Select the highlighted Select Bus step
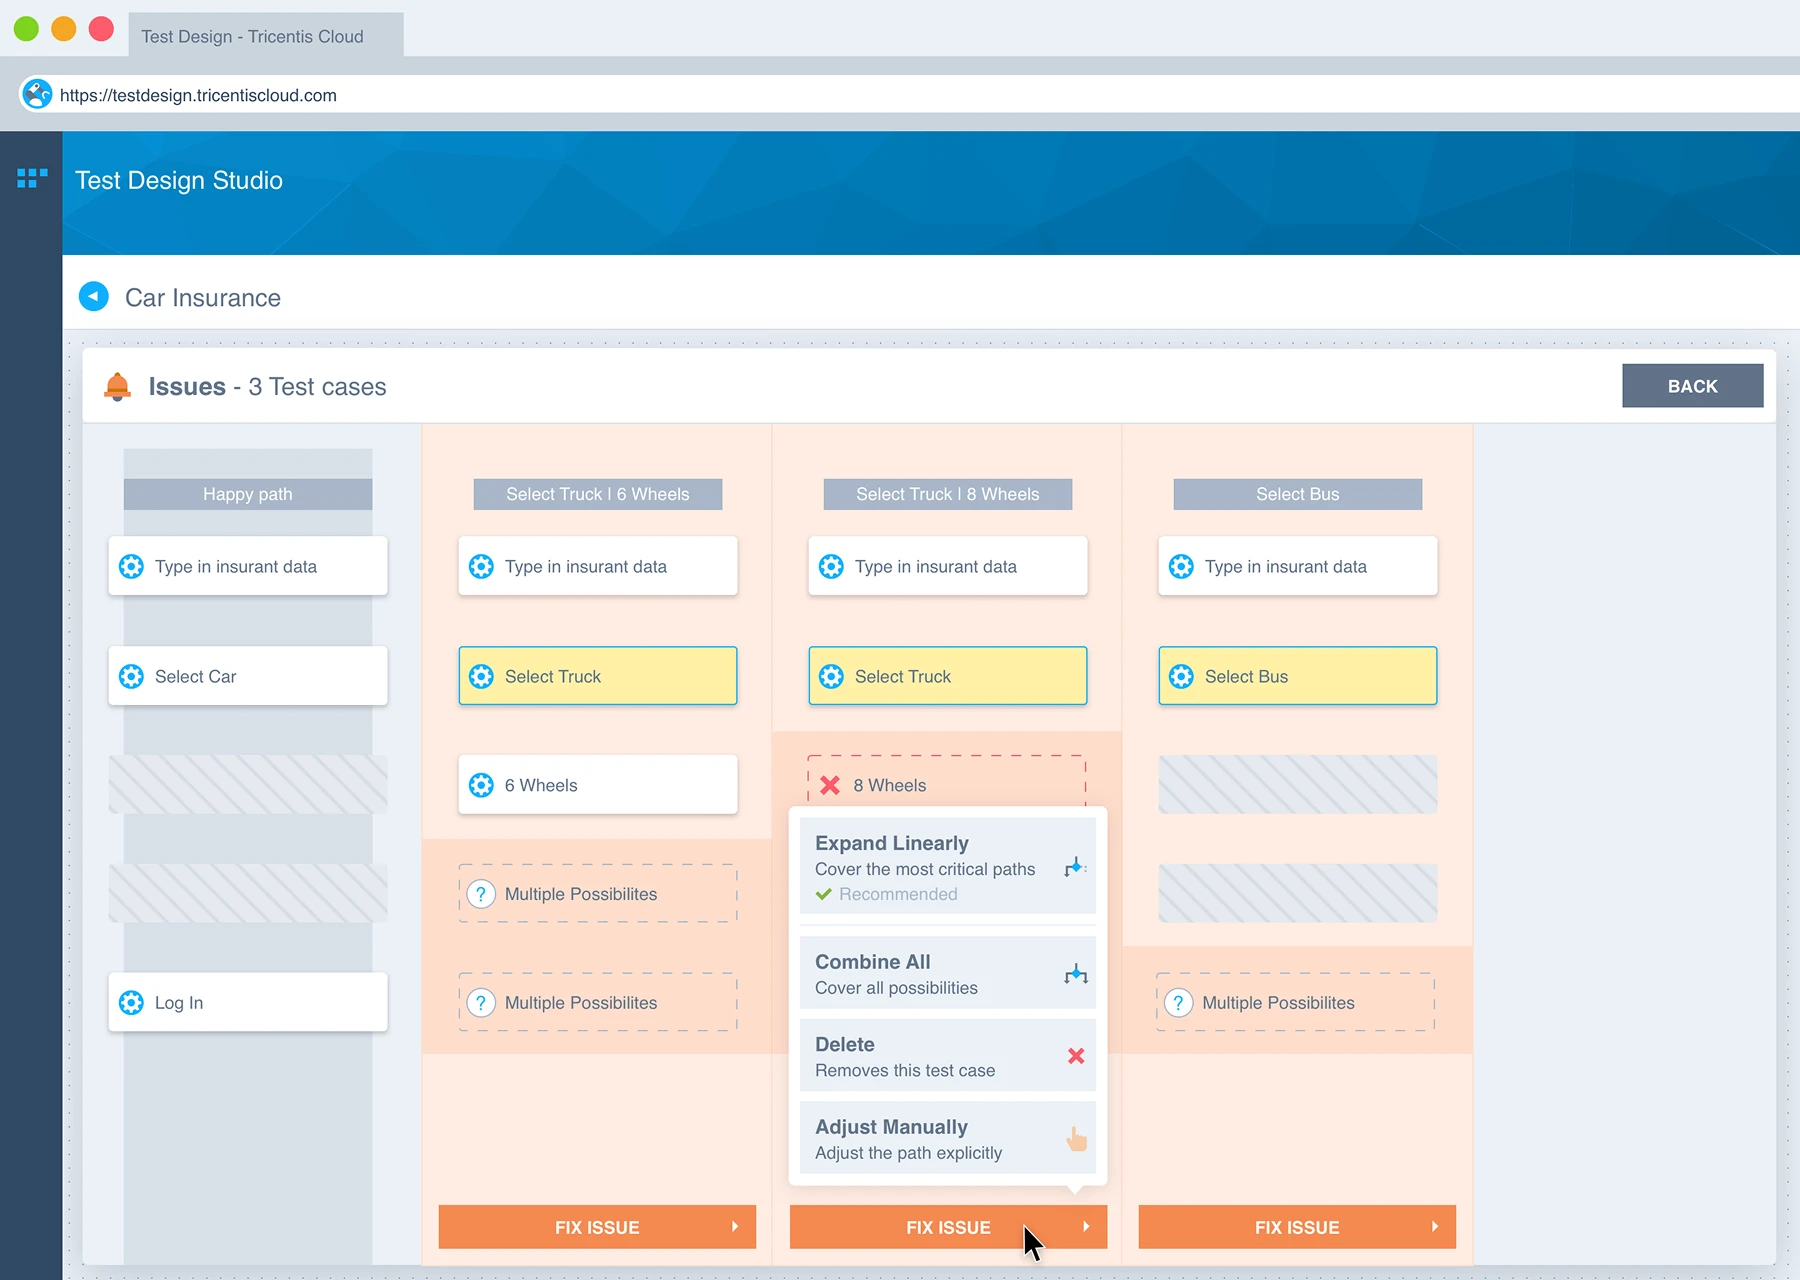The width and height of the screenshot is (1800, 1280). pos(1297,676)
